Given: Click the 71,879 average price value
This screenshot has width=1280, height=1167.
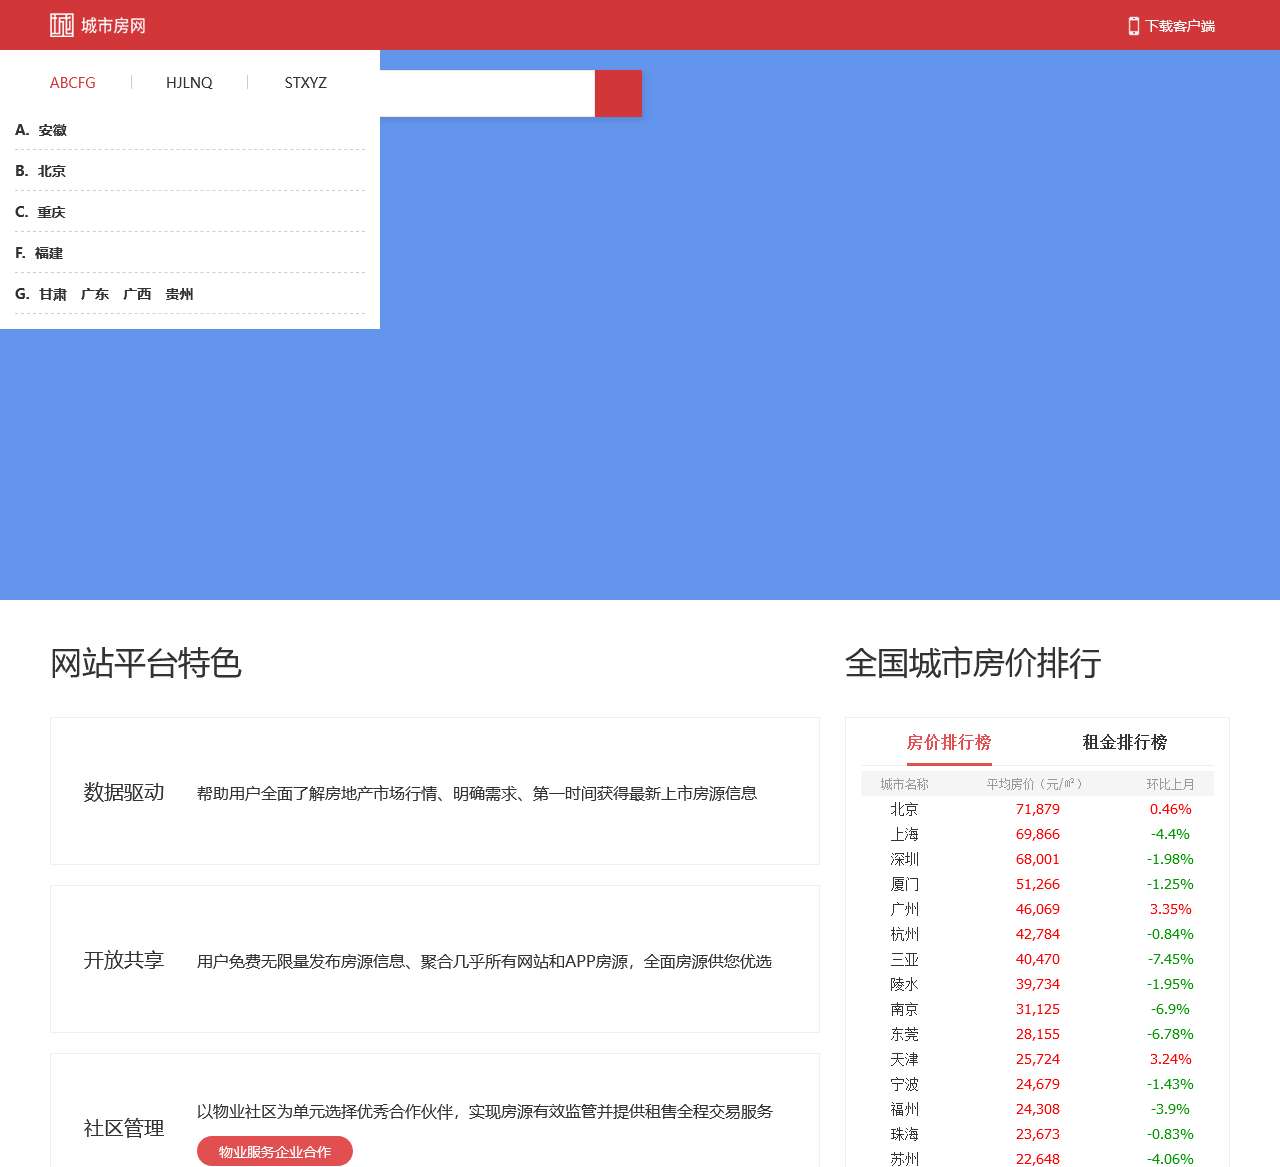Looking at the screenshot, I should click(x=1038, y=809).
